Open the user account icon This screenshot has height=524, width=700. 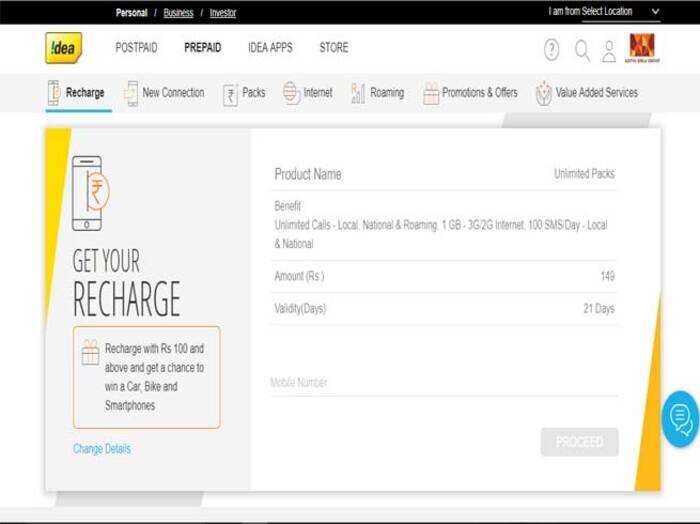pyautogui.click(x=609, y=51)
